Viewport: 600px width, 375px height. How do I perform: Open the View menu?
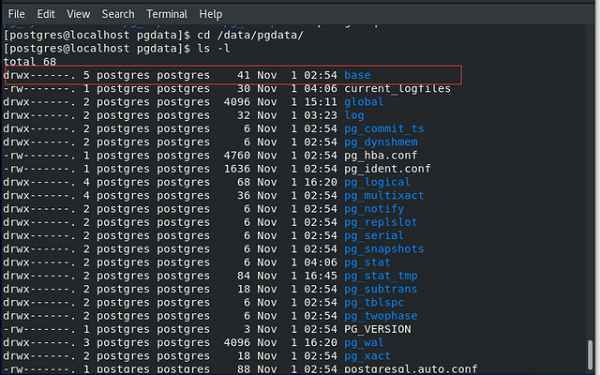[x=78, y=14]
